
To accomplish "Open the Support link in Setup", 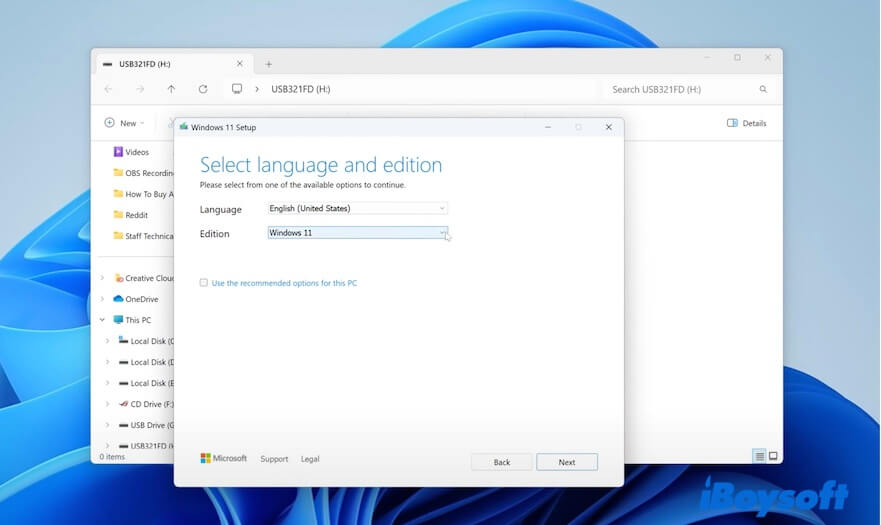I will 274,459.
